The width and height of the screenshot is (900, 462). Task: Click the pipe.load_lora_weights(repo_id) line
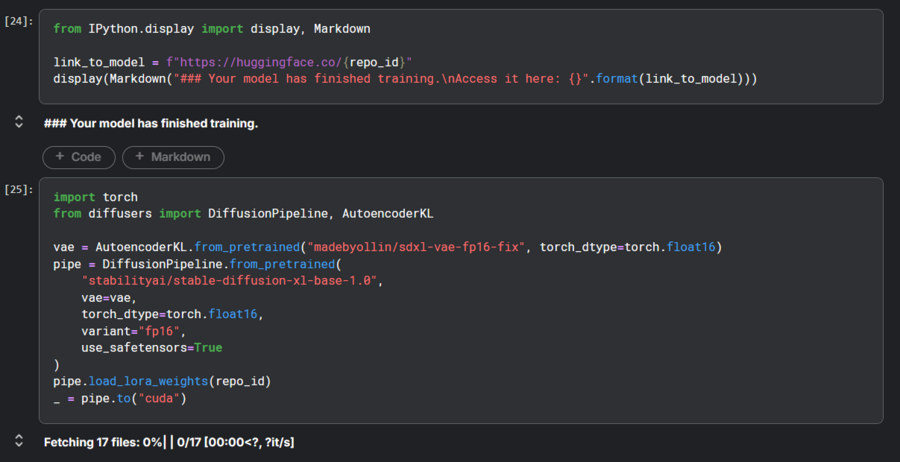[x=162, y=381]
